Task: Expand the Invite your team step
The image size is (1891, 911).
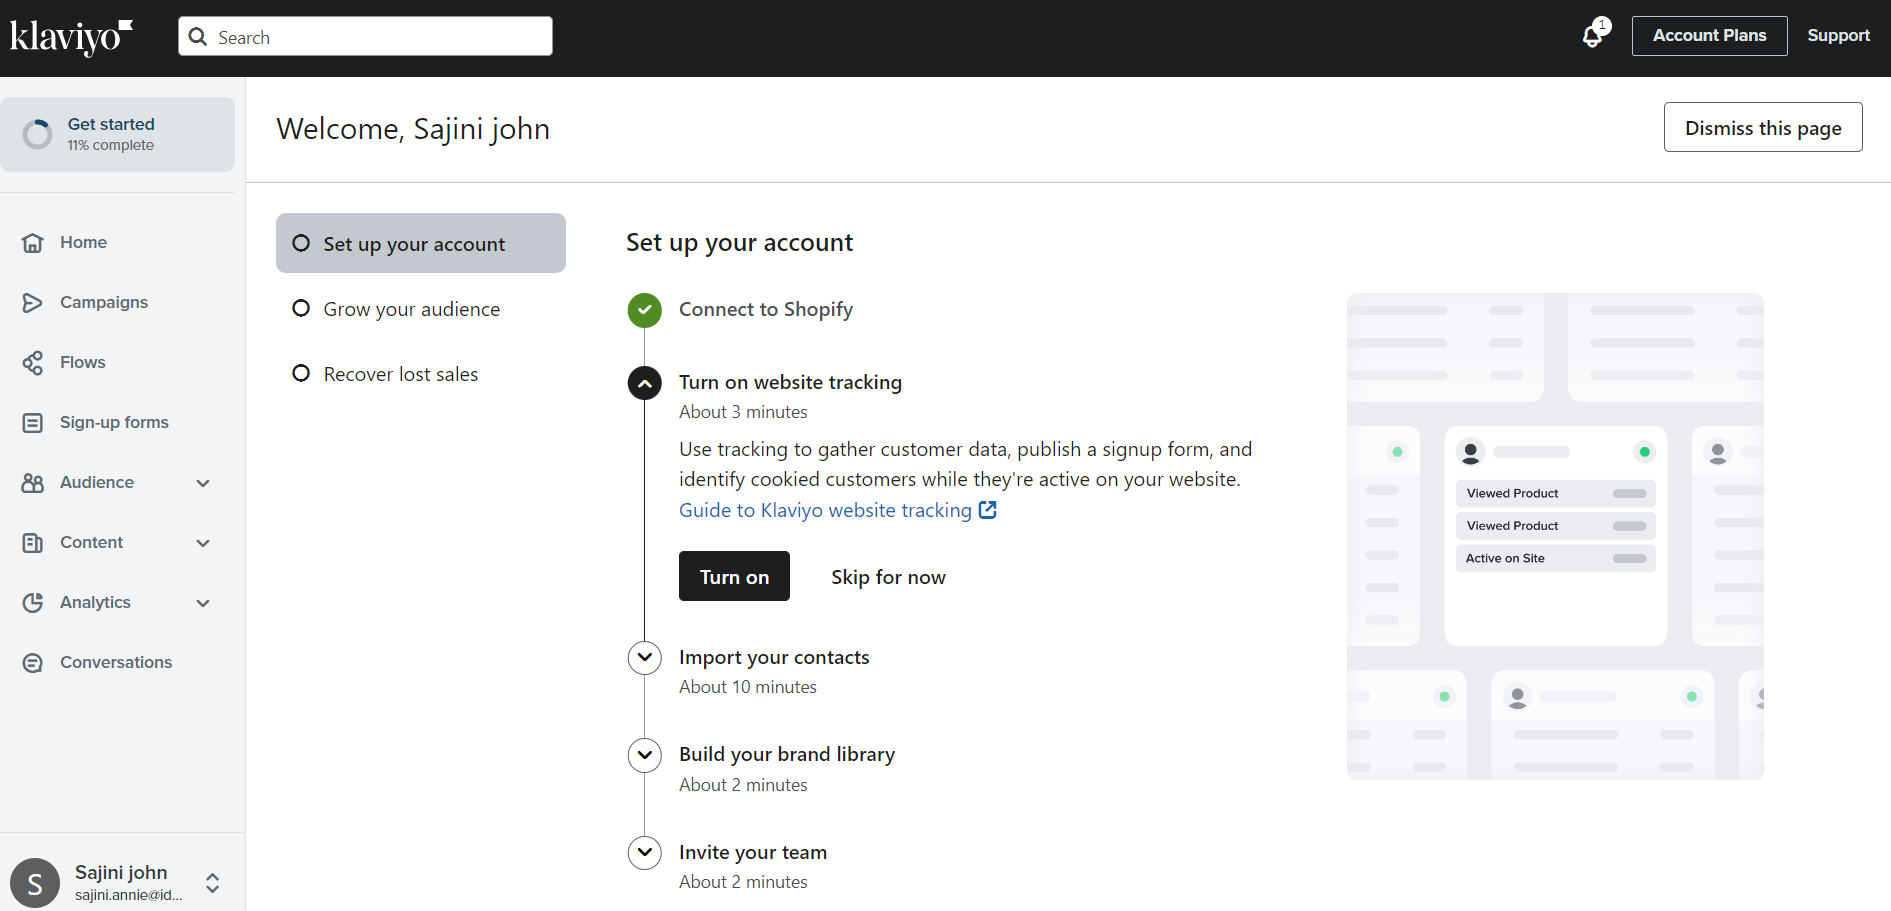Action: (x=645, y=853)
